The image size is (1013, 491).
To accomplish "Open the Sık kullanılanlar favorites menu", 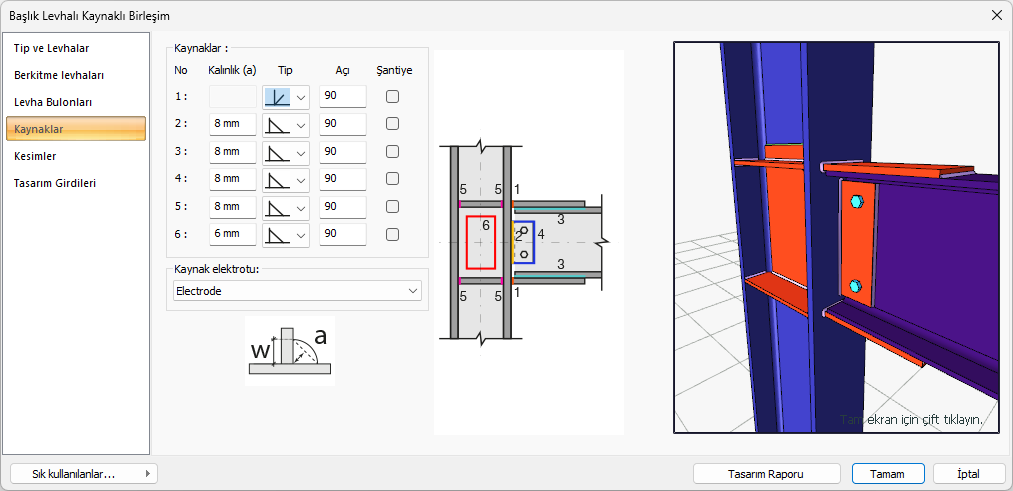I will tap(83, 474).
